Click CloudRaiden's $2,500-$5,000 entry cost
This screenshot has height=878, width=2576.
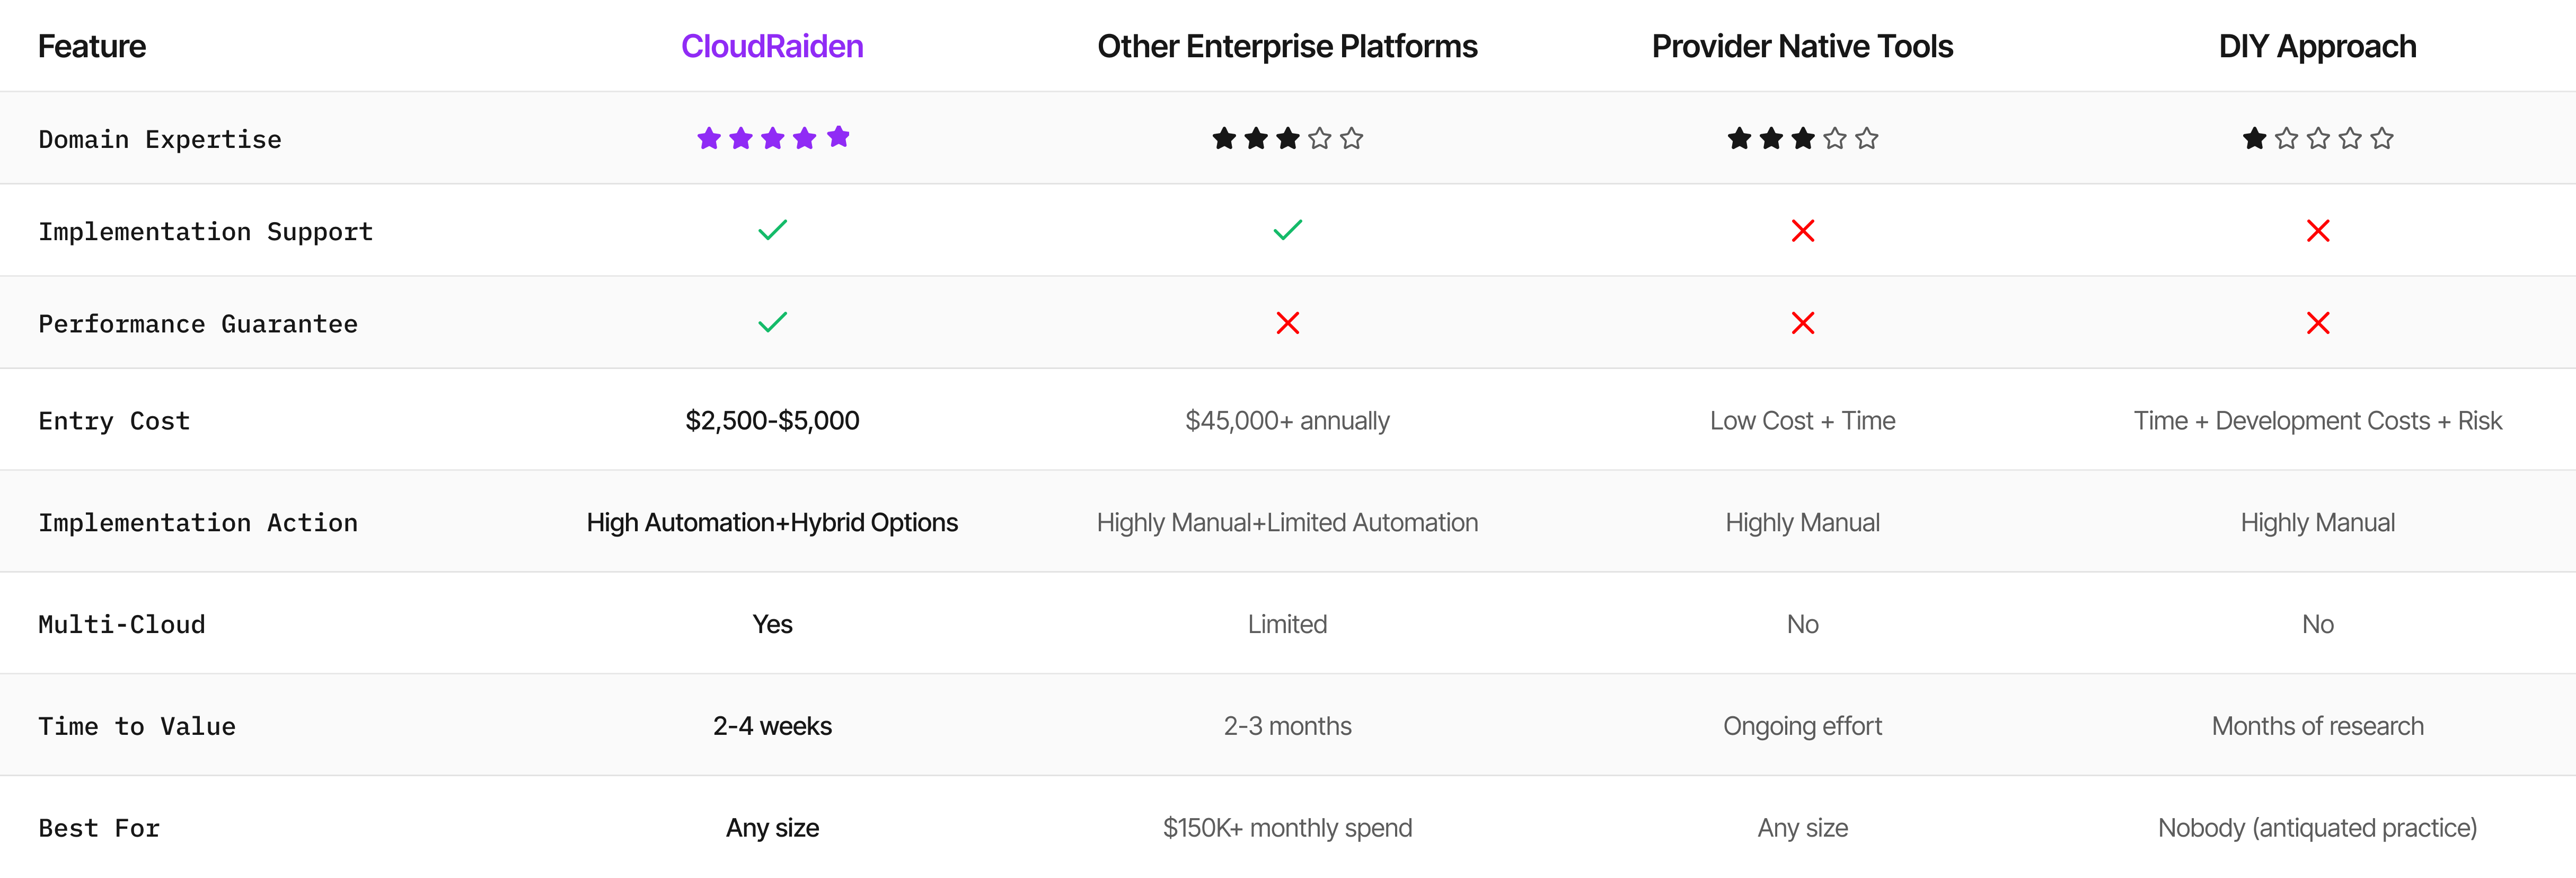click(x=772, y=421)
